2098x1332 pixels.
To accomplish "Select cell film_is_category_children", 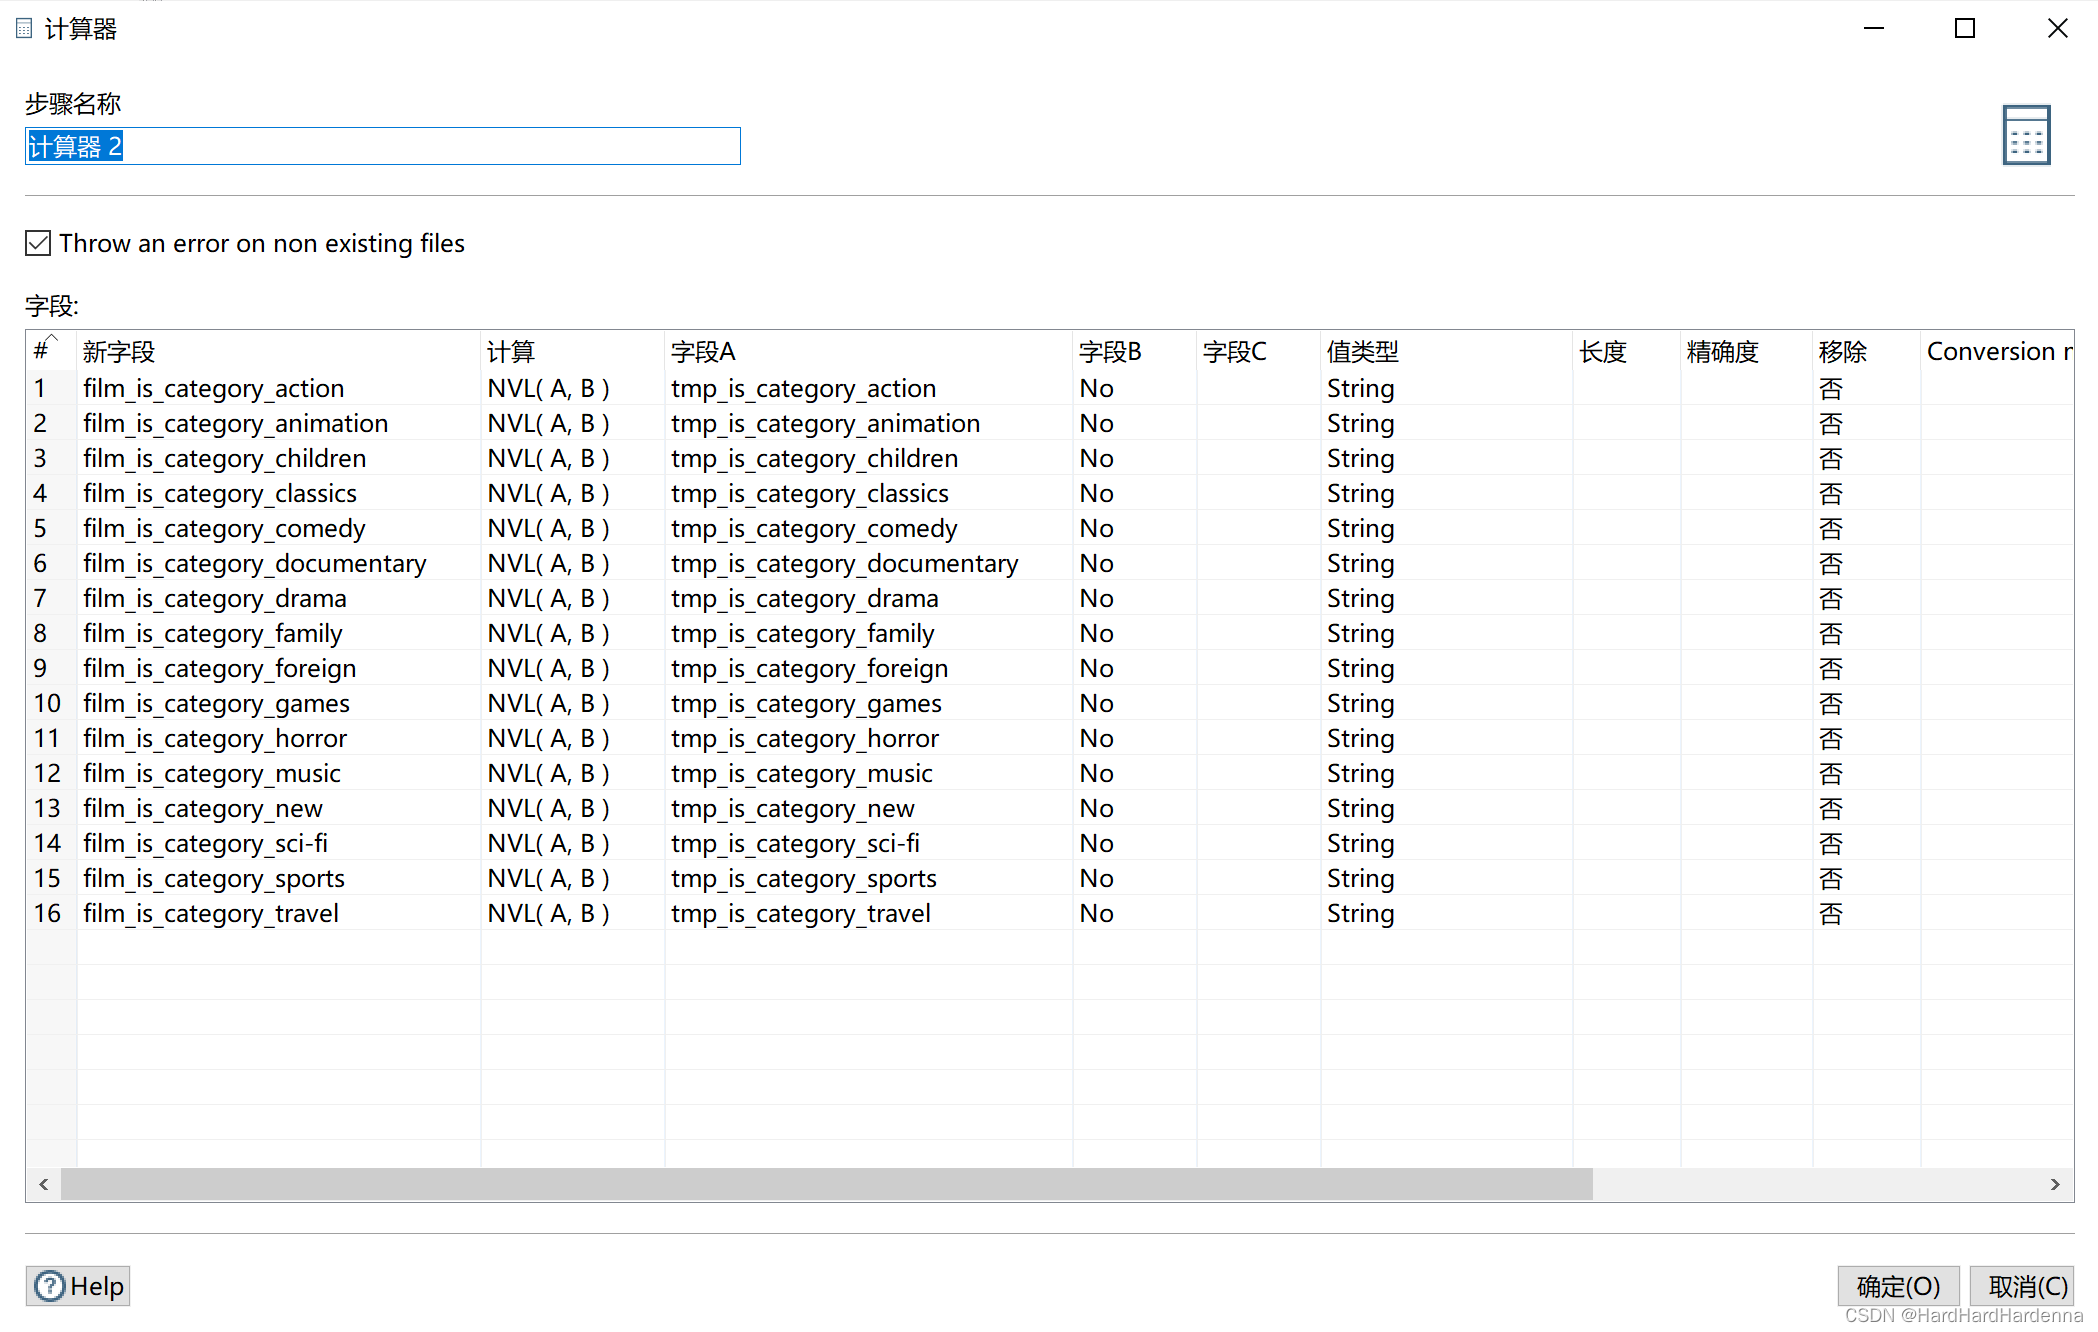I will pyautogui.click(x=279, y=458).
